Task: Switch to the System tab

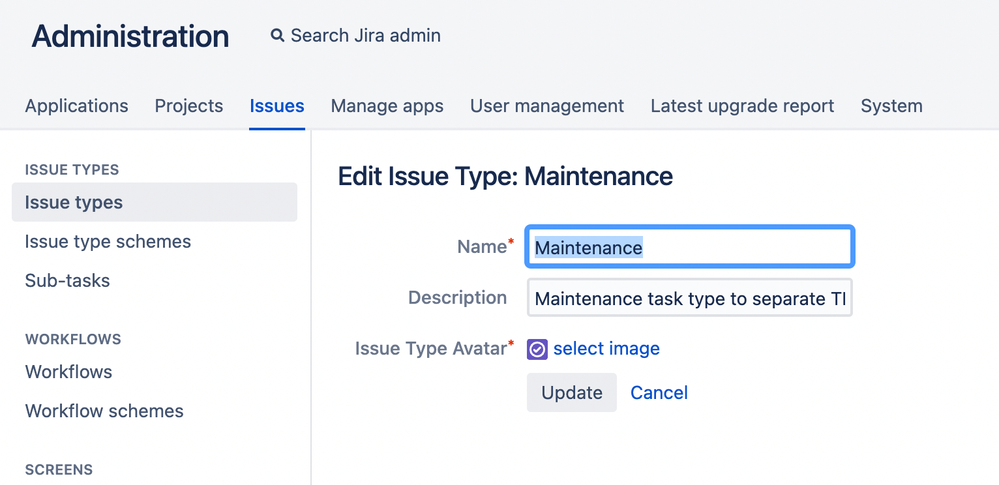Action: 891,106
